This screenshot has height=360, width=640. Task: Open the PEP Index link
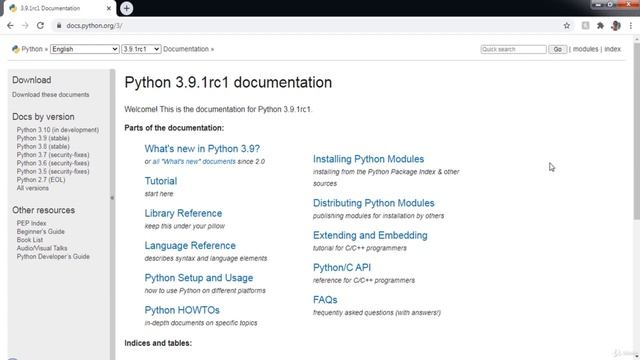[31, 223]
